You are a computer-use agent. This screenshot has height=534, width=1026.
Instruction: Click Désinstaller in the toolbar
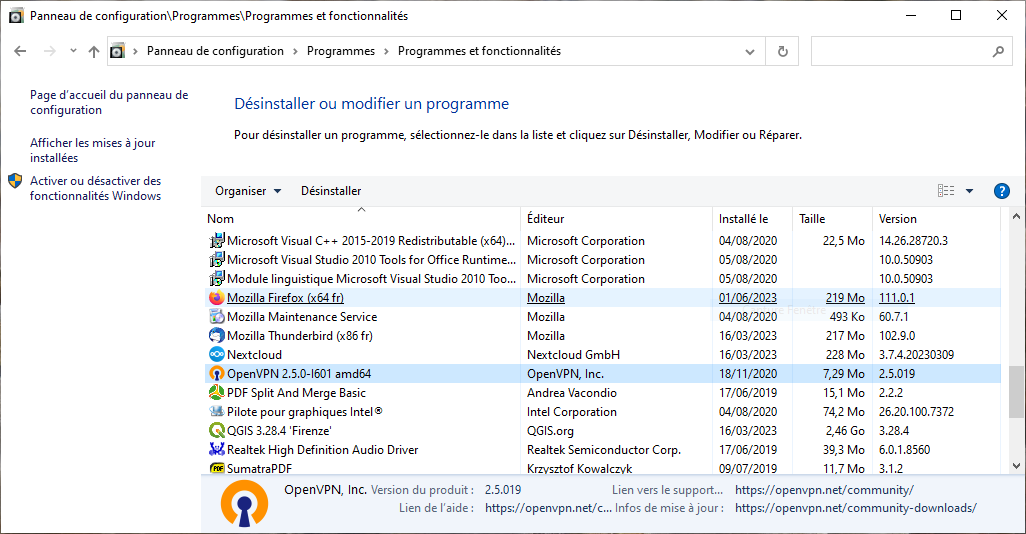(x=331, y=191)
